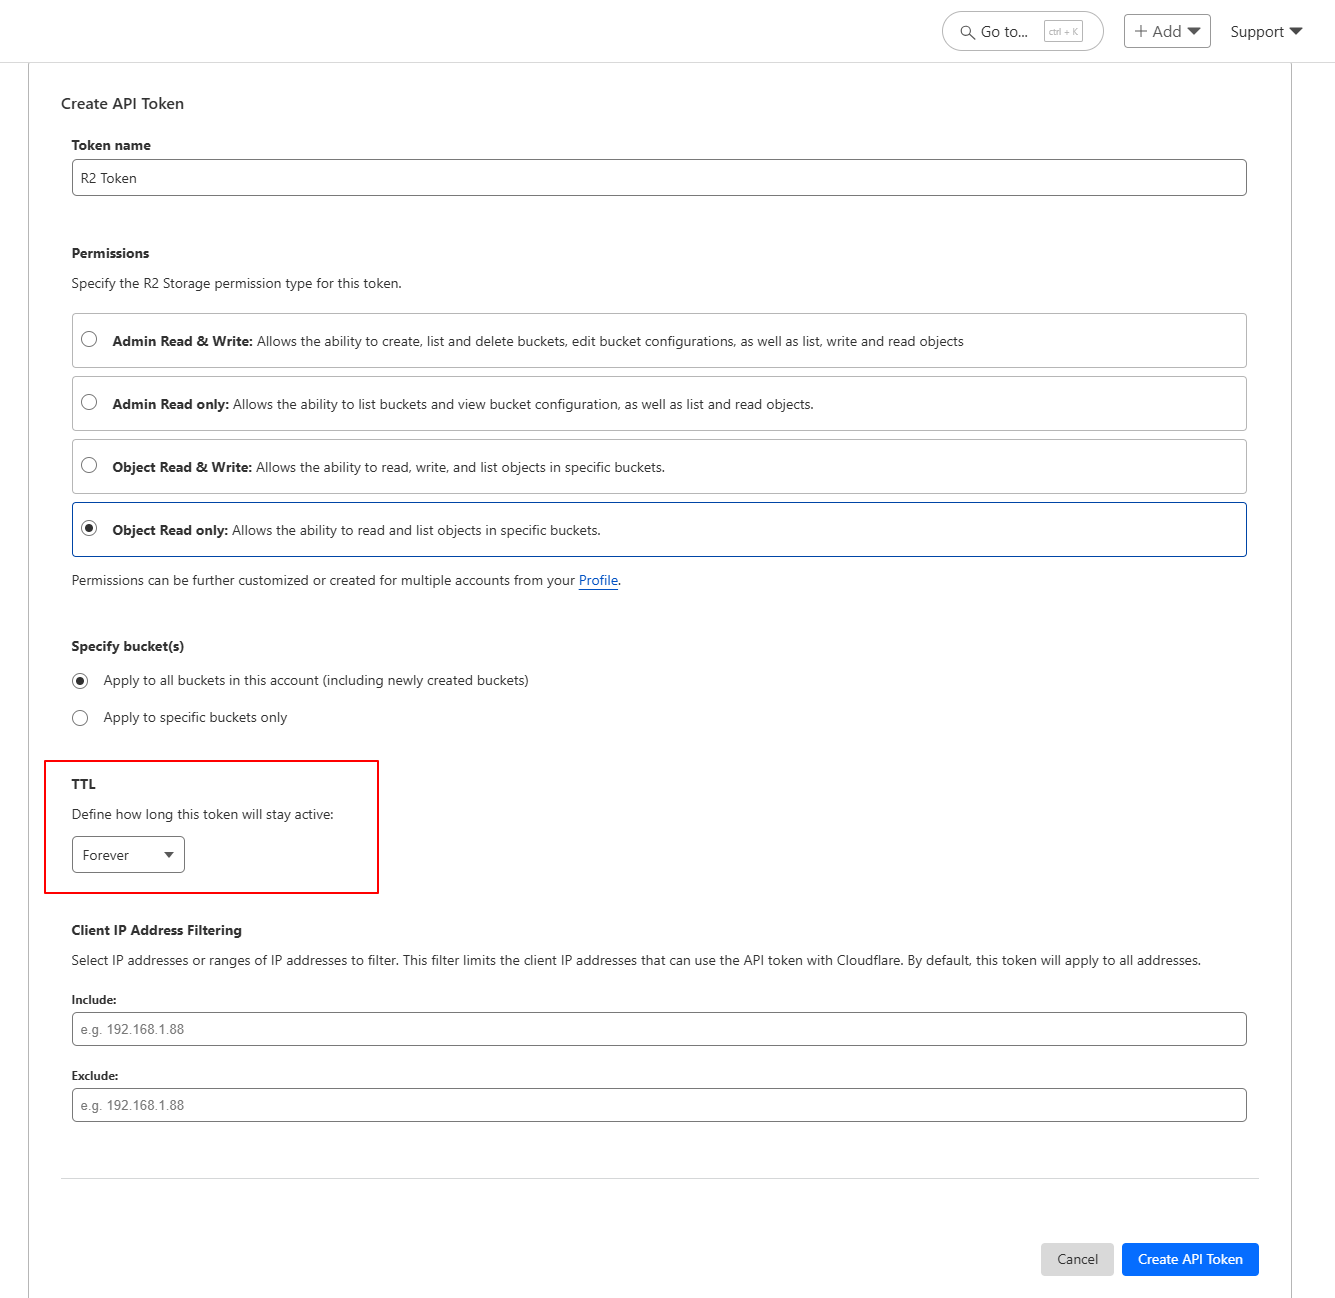Image resolution: width=1335 pixels, height=1298 pixels.
Task: Select Object Read only radio button
Action: (89, 529)
